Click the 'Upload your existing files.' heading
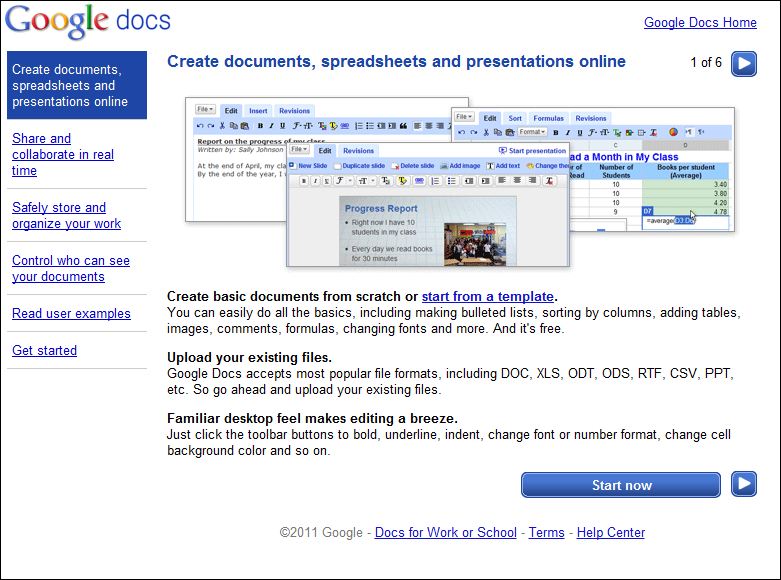 coord(249,357)
